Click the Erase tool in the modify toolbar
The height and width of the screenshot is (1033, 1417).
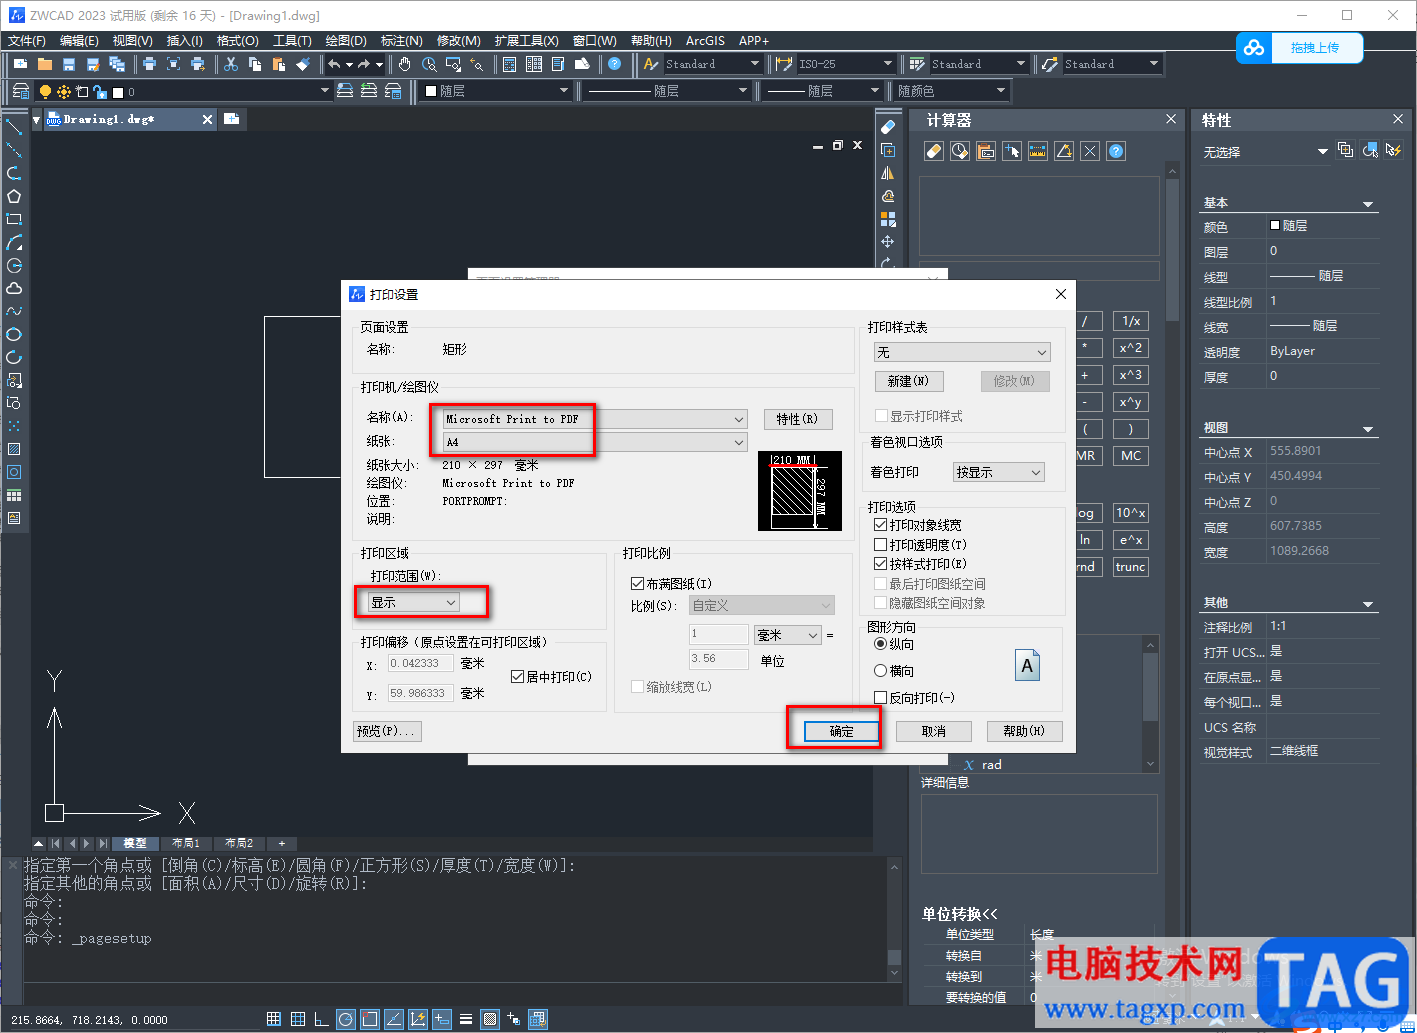point(887,127)
